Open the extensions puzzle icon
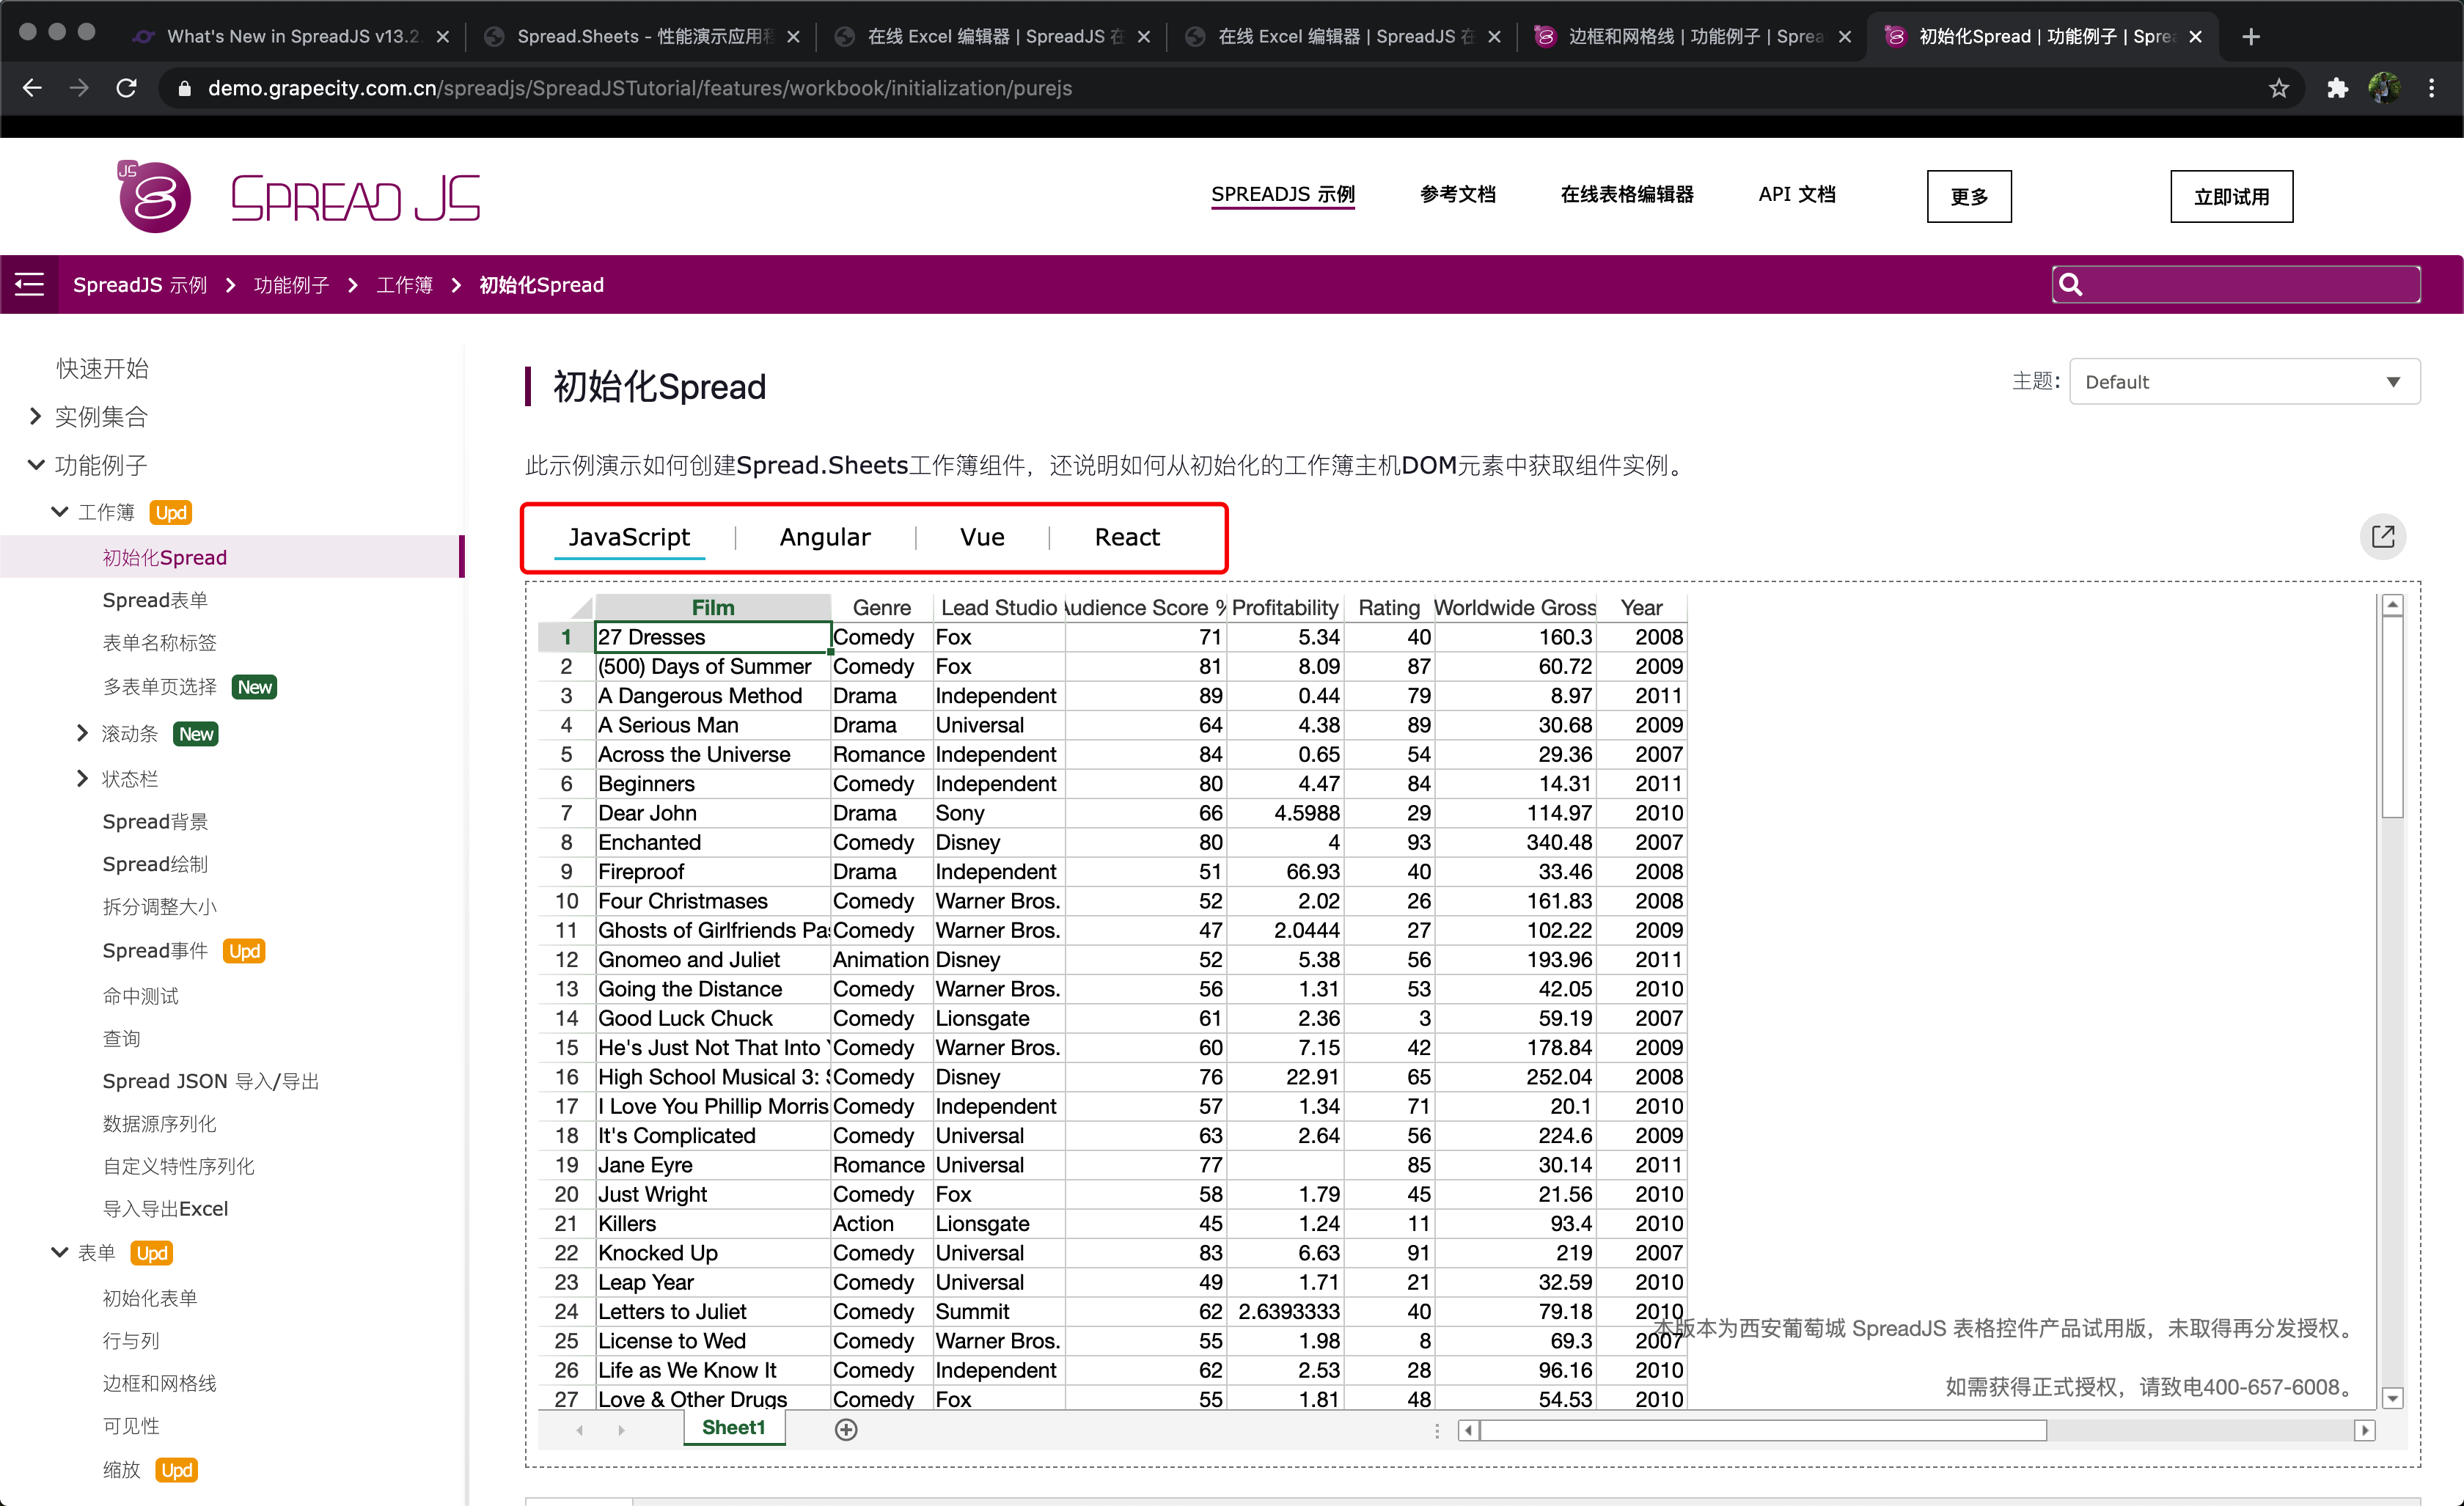 point(2337,88)
